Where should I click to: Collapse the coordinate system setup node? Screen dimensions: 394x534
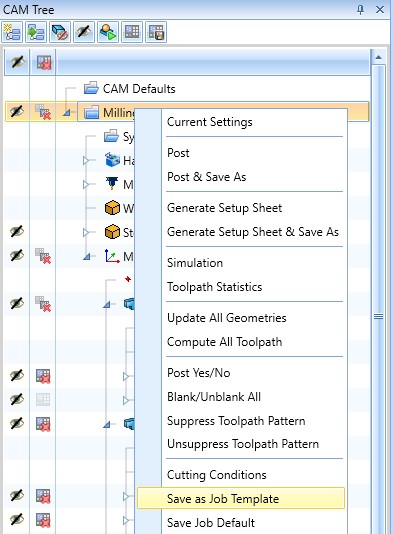[x=87, y=256]
